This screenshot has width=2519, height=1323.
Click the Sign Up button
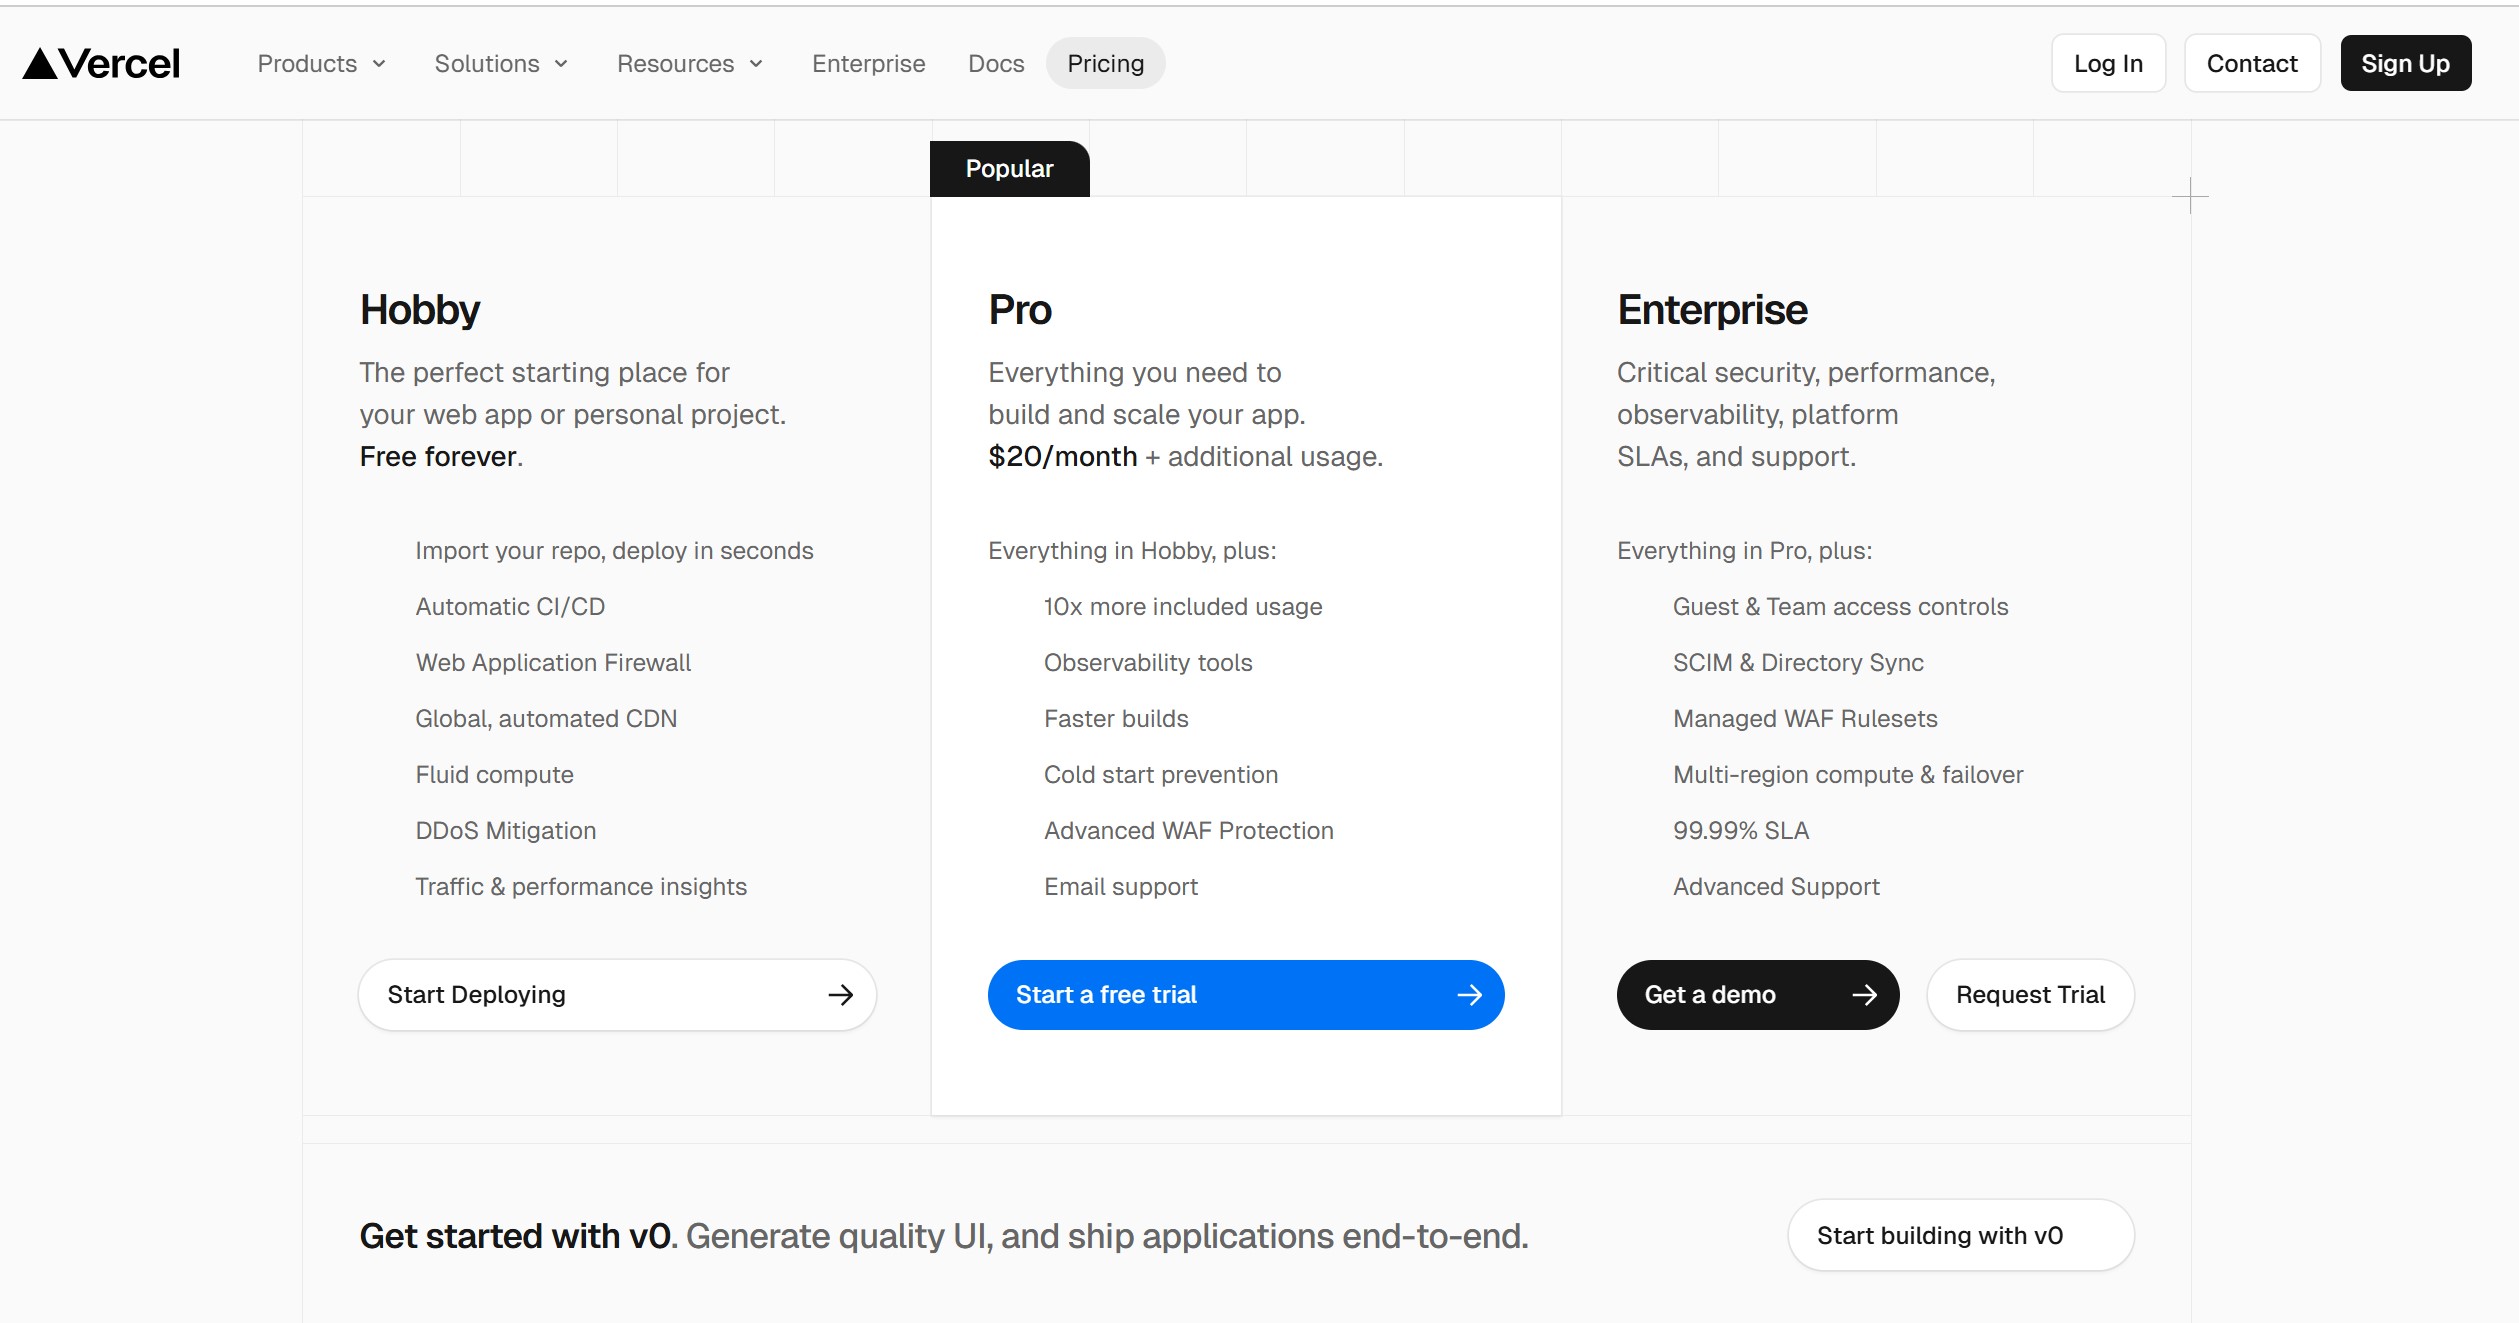click(2405, 64)
